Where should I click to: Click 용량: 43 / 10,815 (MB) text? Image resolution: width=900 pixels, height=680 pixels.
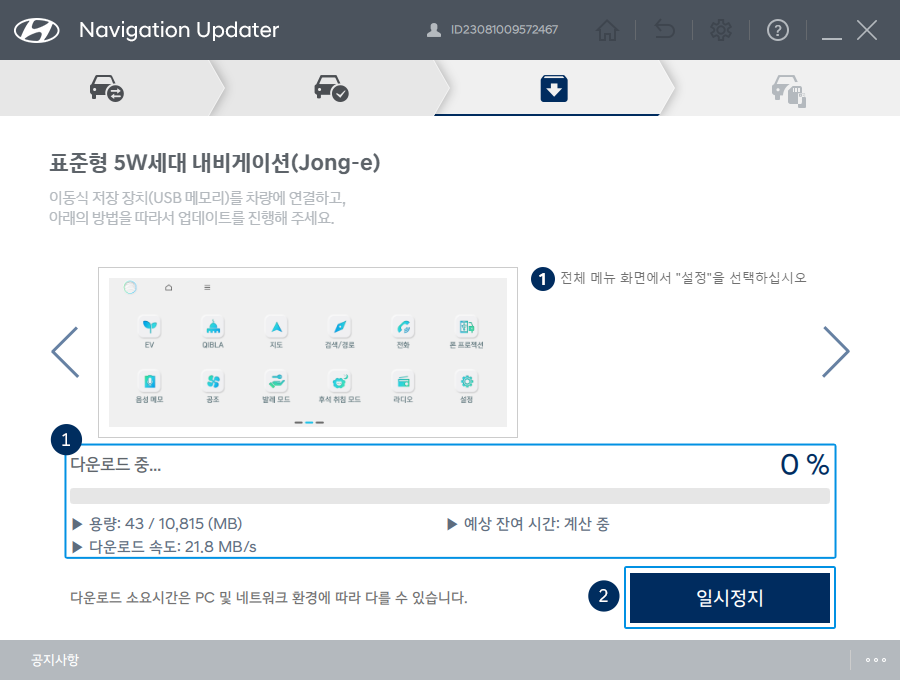click(165, 524)
